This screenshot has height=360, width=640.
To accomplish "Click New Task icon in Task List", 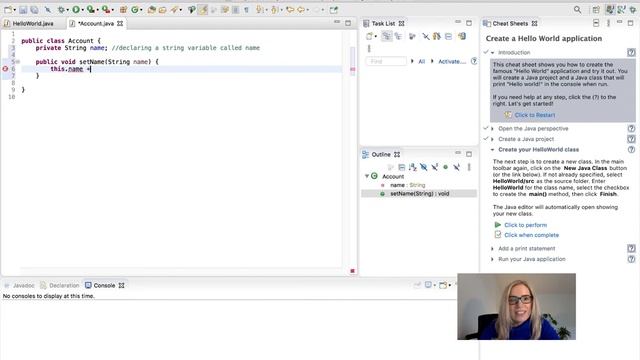I will pos(369,36).
